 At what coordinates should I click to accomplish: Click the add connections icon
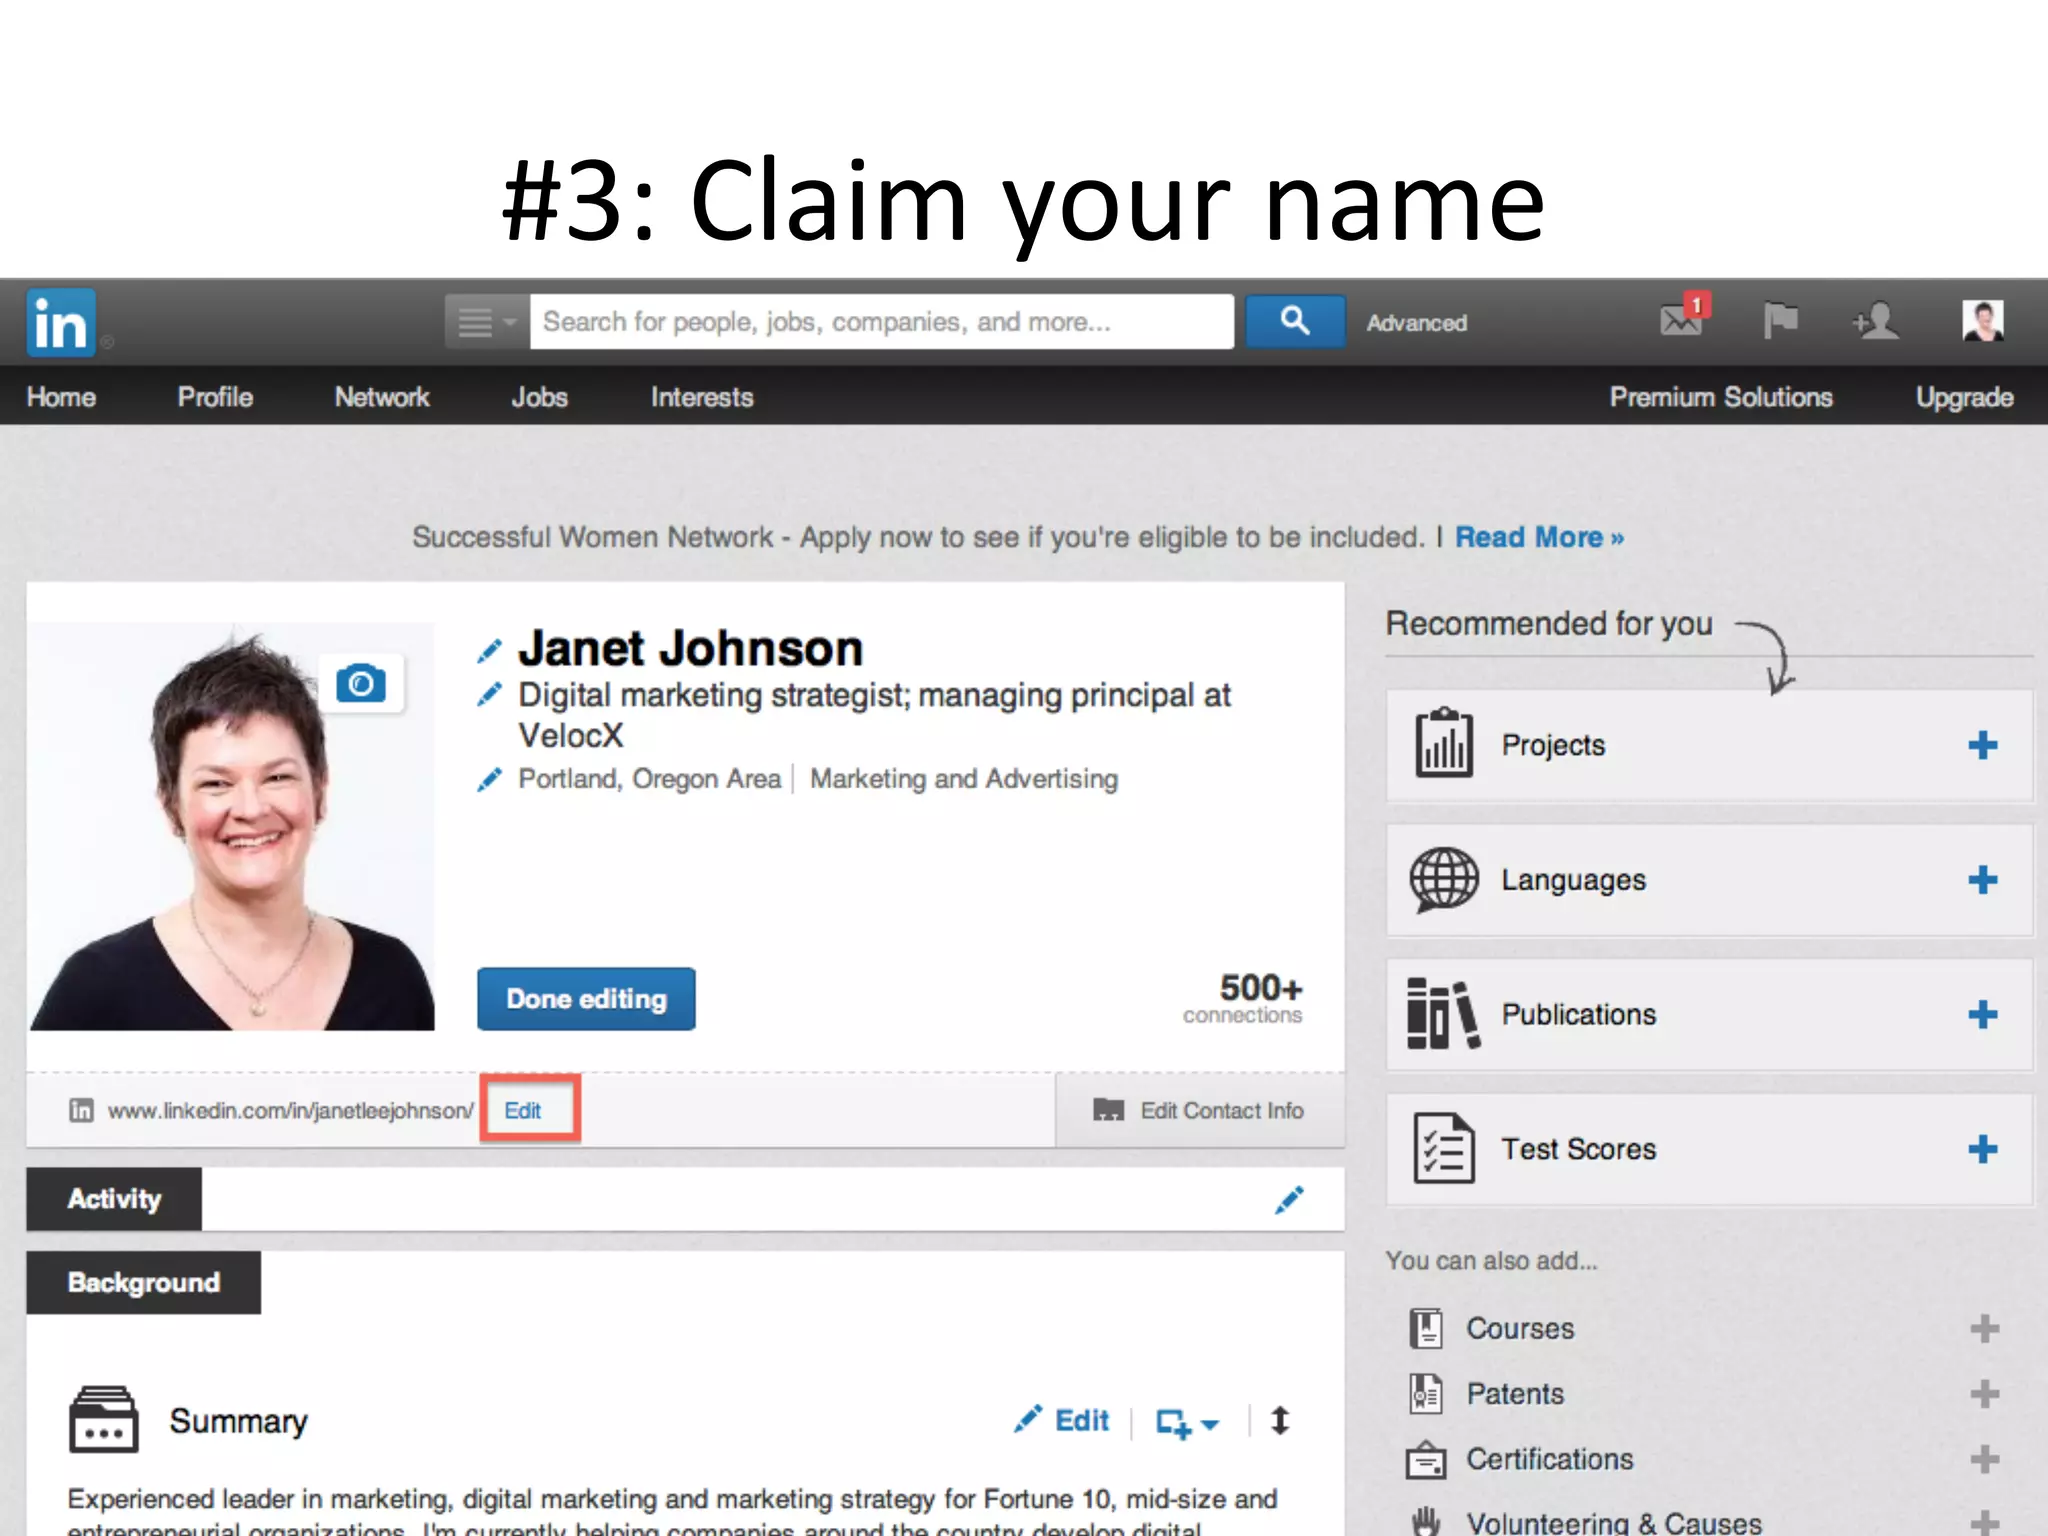tap(1875, 321)
